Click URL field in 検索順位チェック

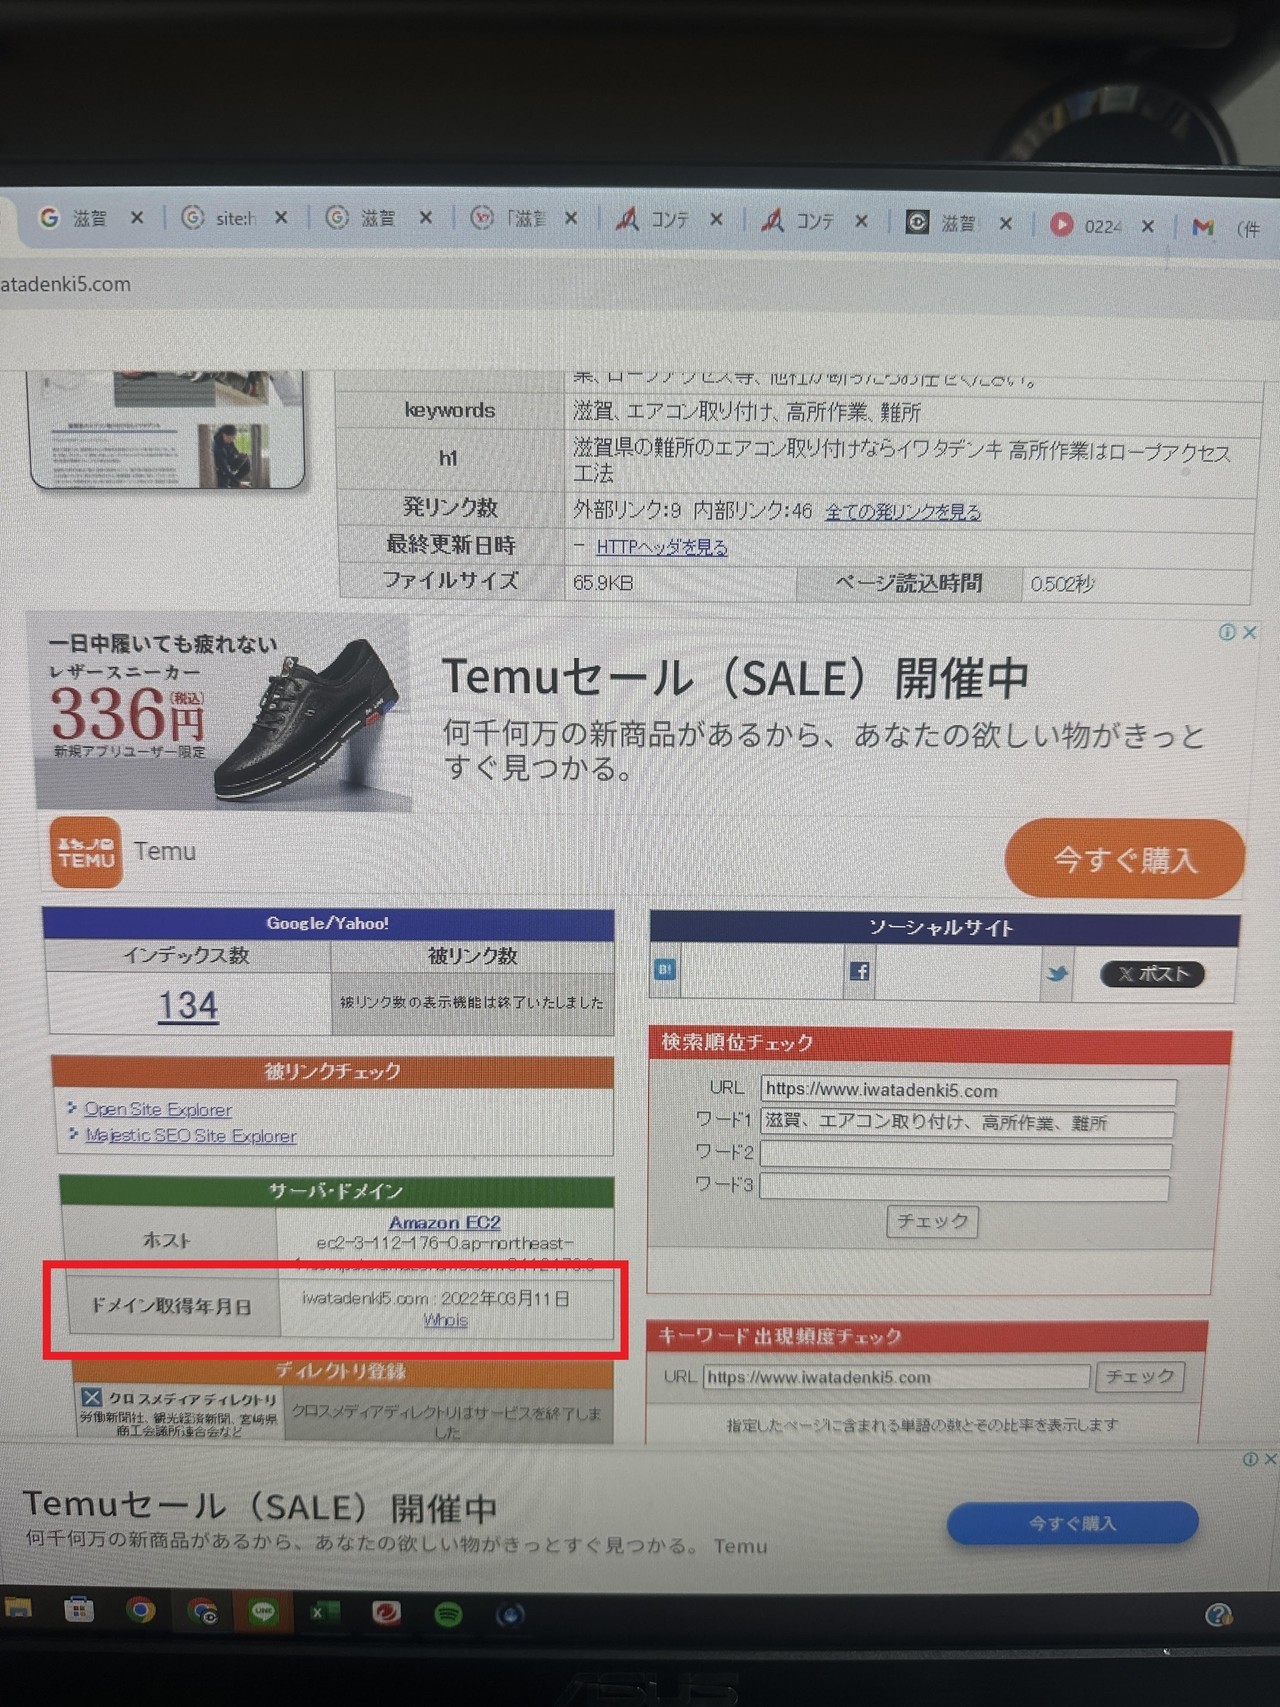(967, 1090)
